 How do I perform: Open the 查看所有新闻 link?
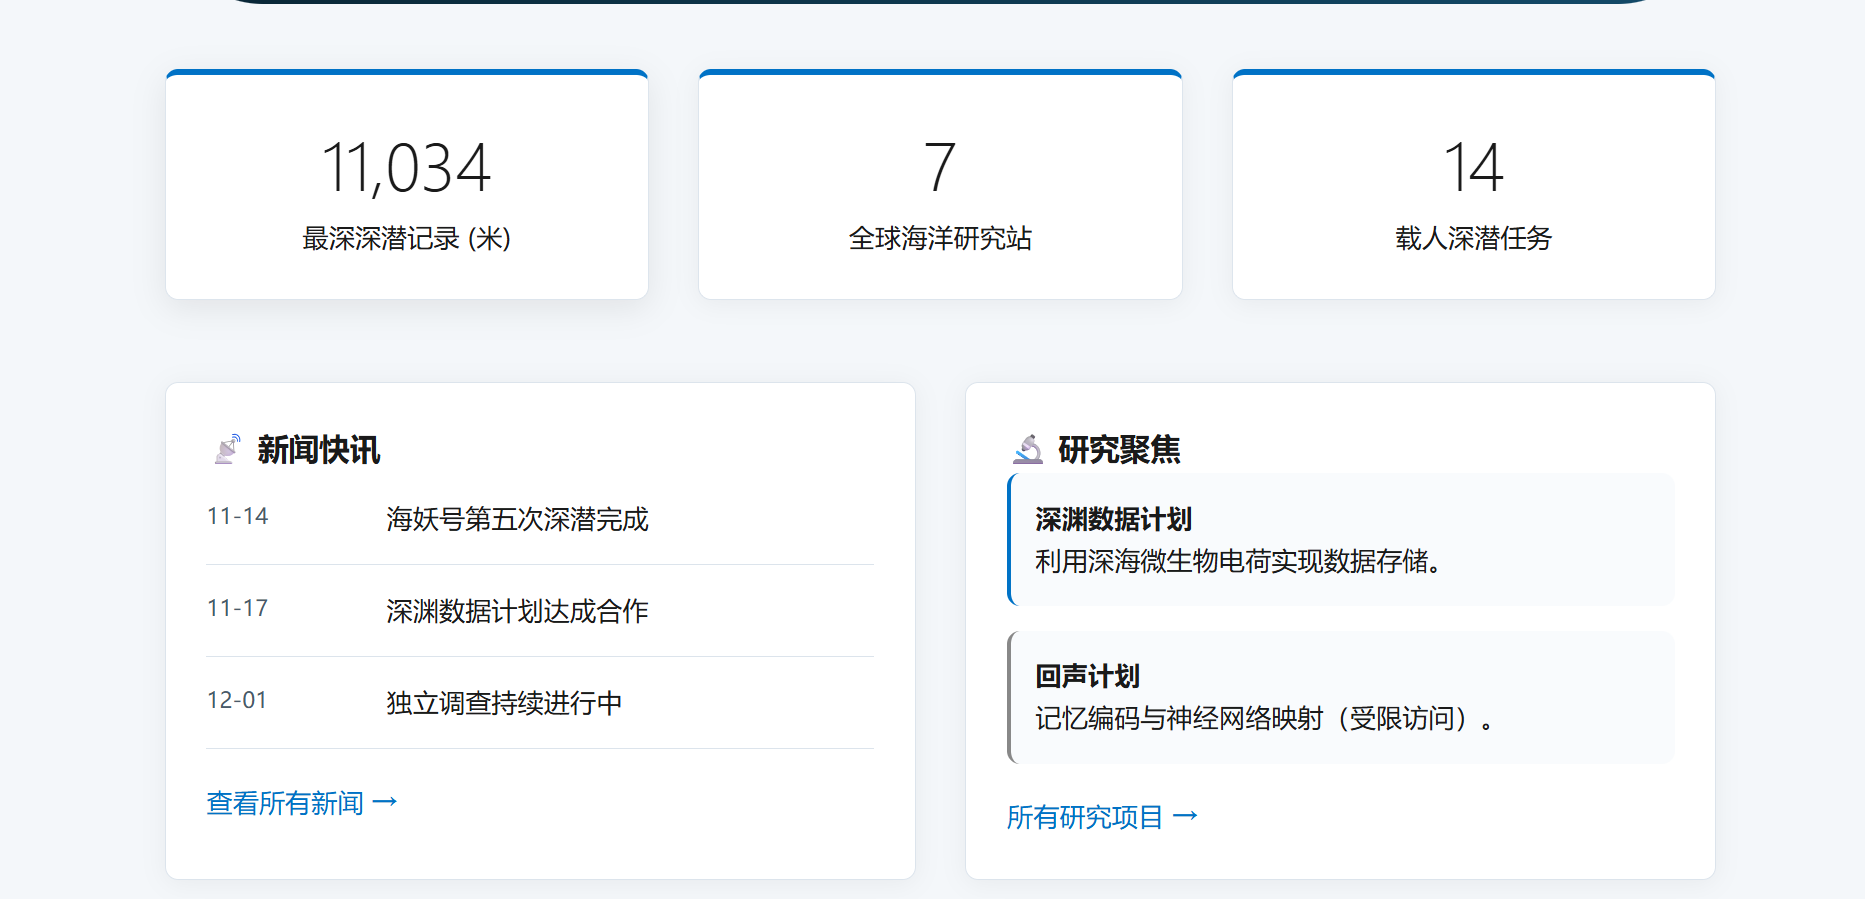pos(302,803)
